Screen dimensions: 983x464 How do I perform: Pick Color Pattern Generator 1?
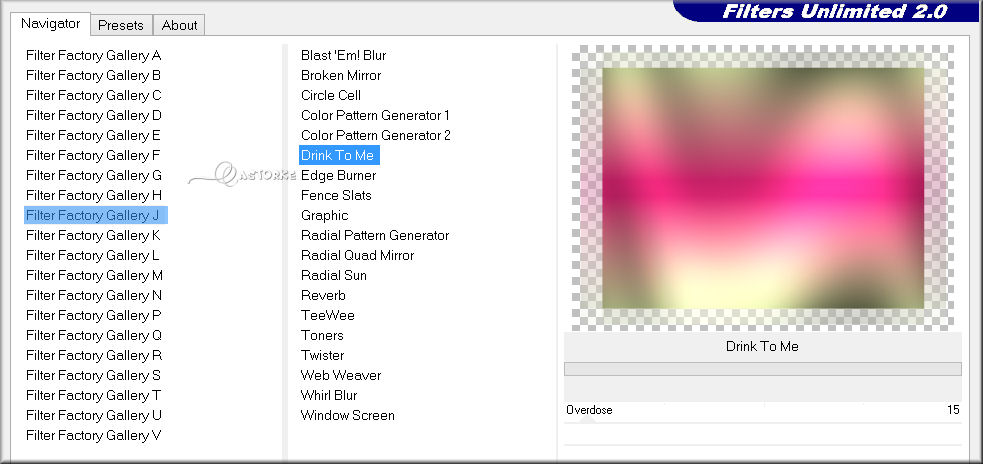pyautogui.click(x=376, y=115)
